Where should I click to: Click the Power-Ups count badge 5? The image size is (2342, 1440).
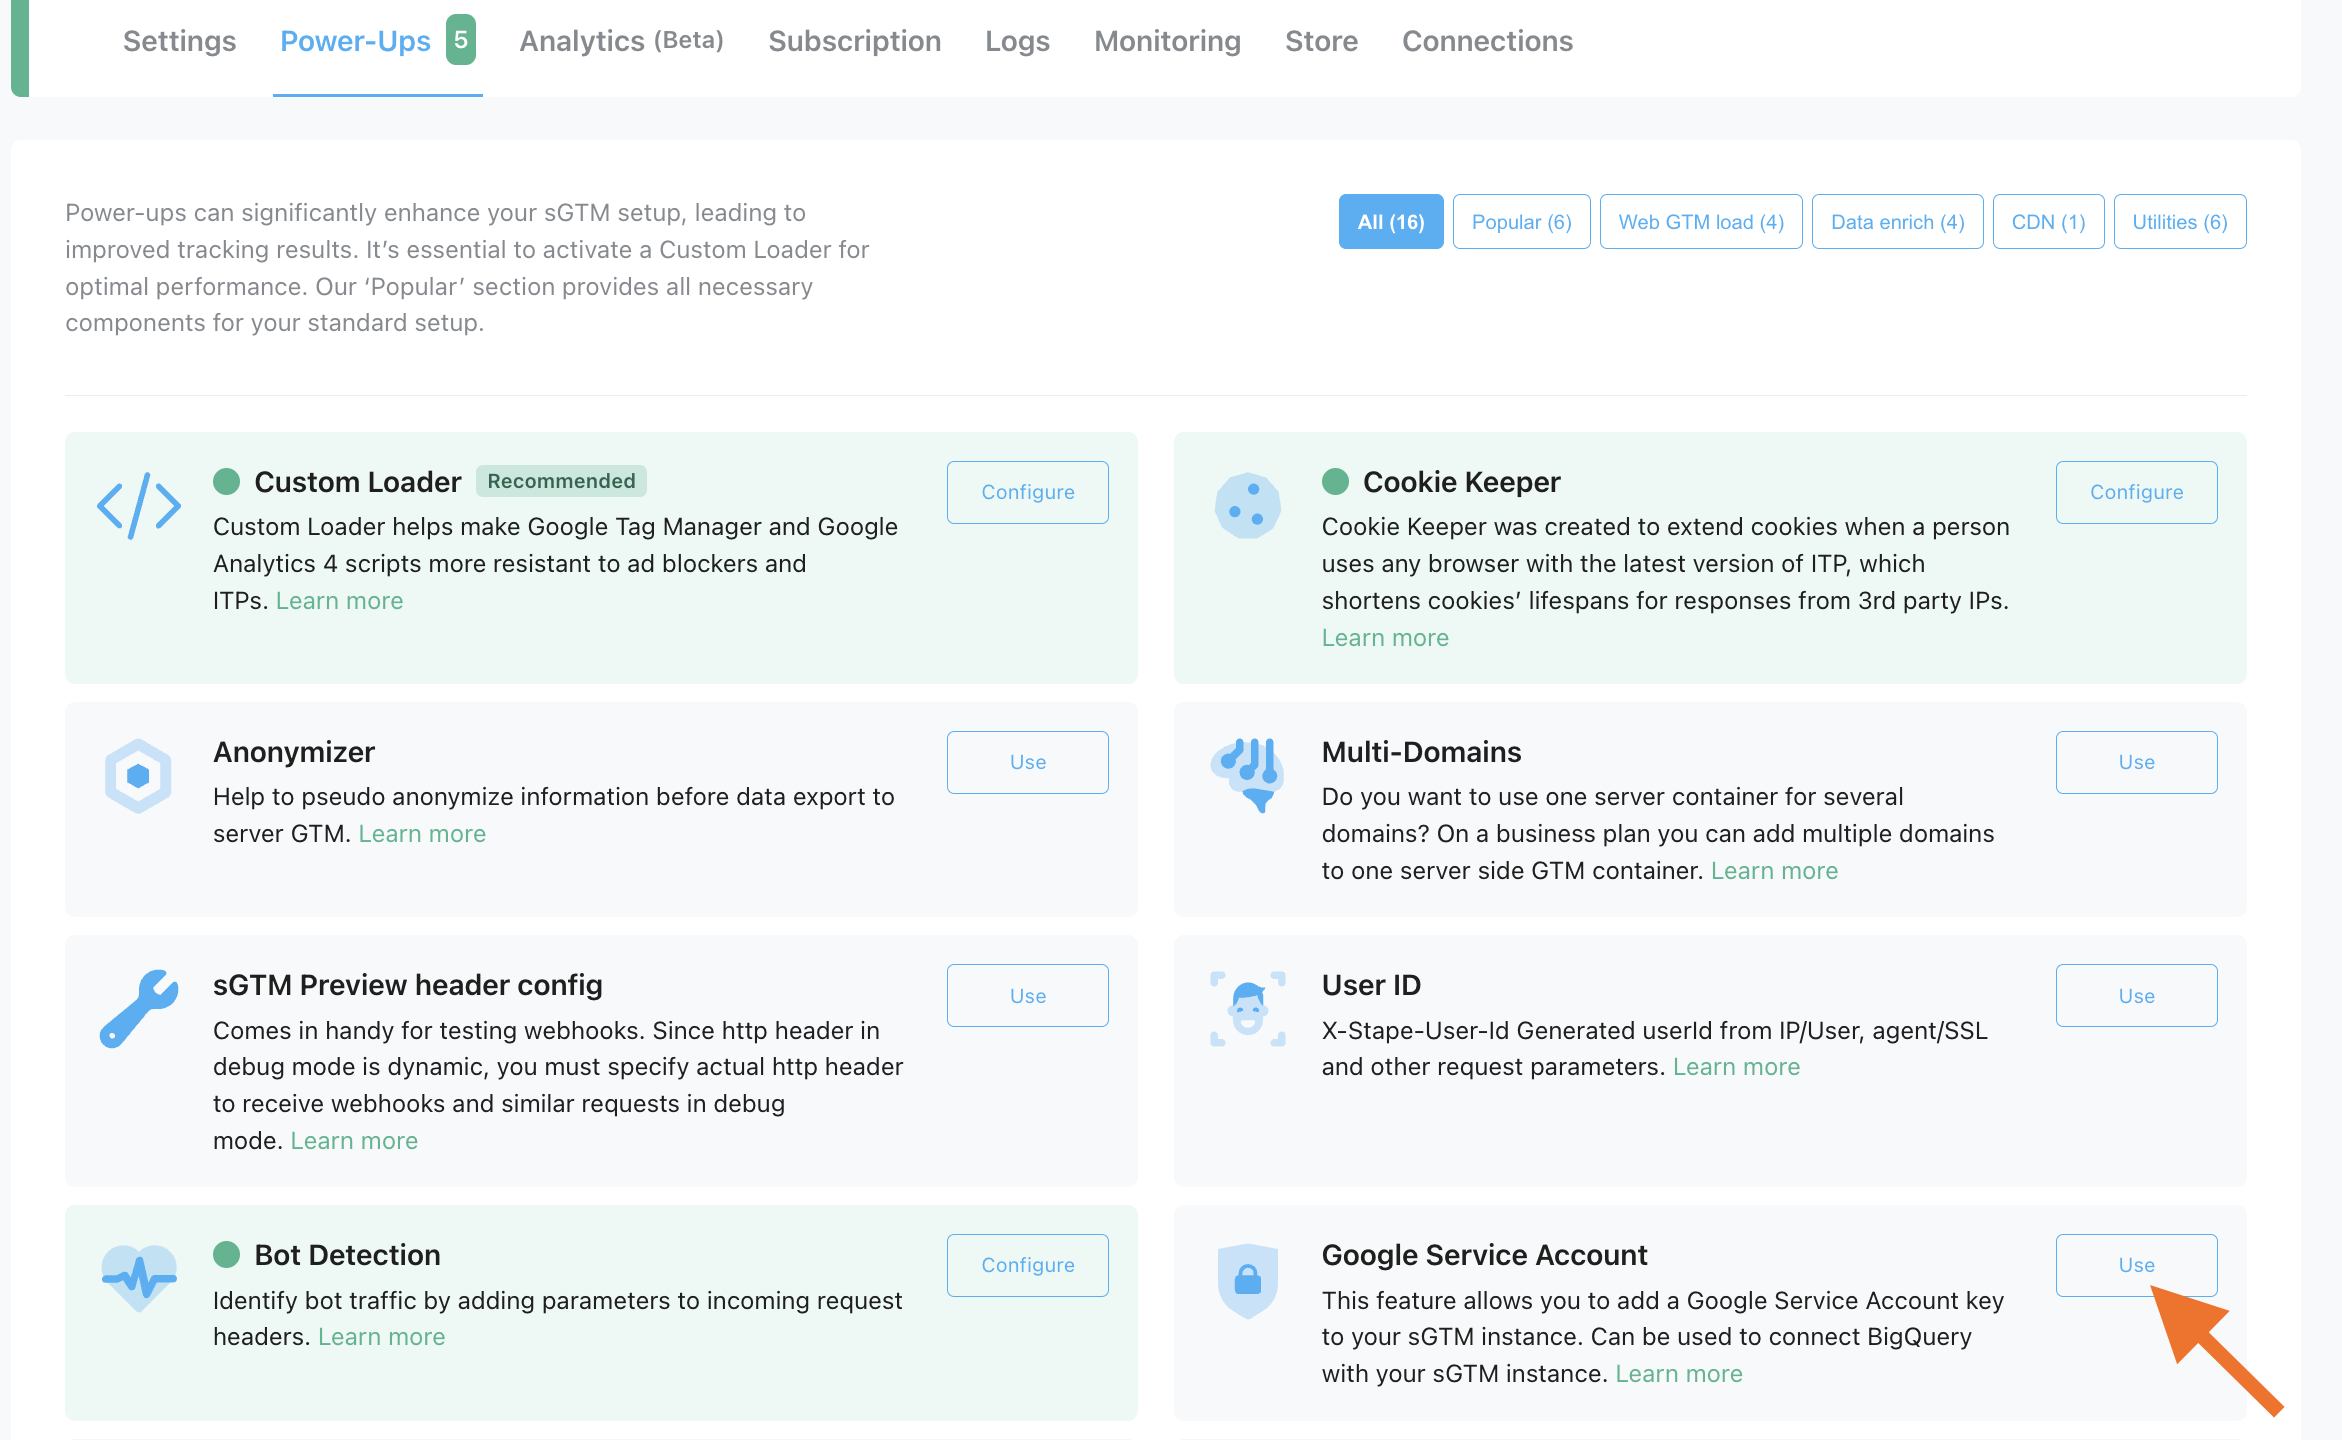[460, 40]
